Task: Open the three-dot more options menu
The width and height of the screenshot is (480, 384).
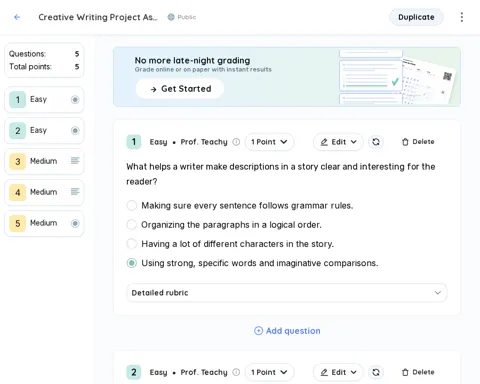Action: (462, 17)
